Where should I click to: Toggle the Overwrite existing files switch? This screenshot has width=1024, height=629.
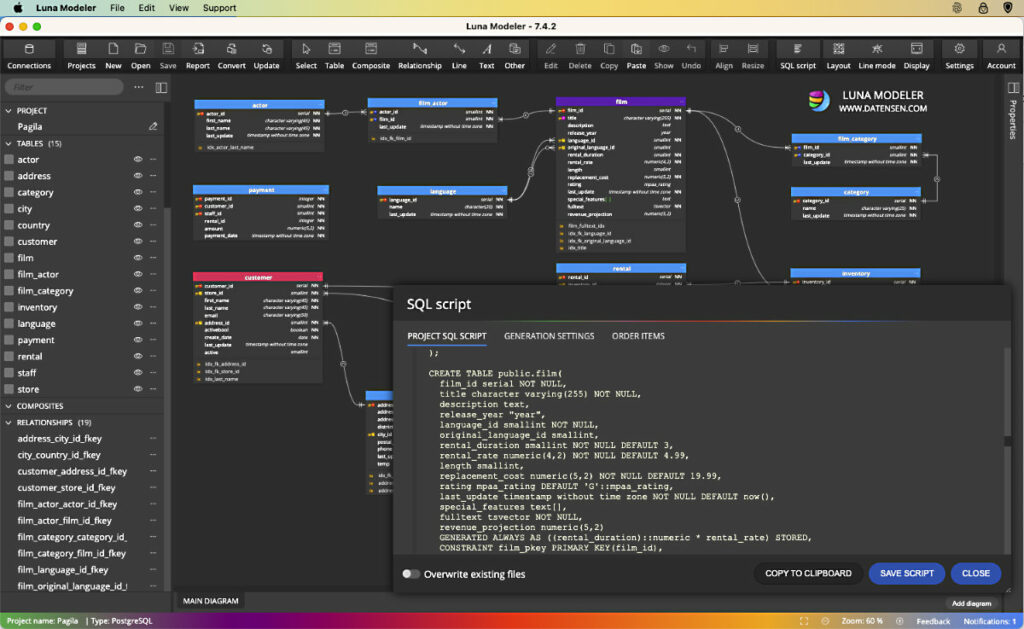411,573
